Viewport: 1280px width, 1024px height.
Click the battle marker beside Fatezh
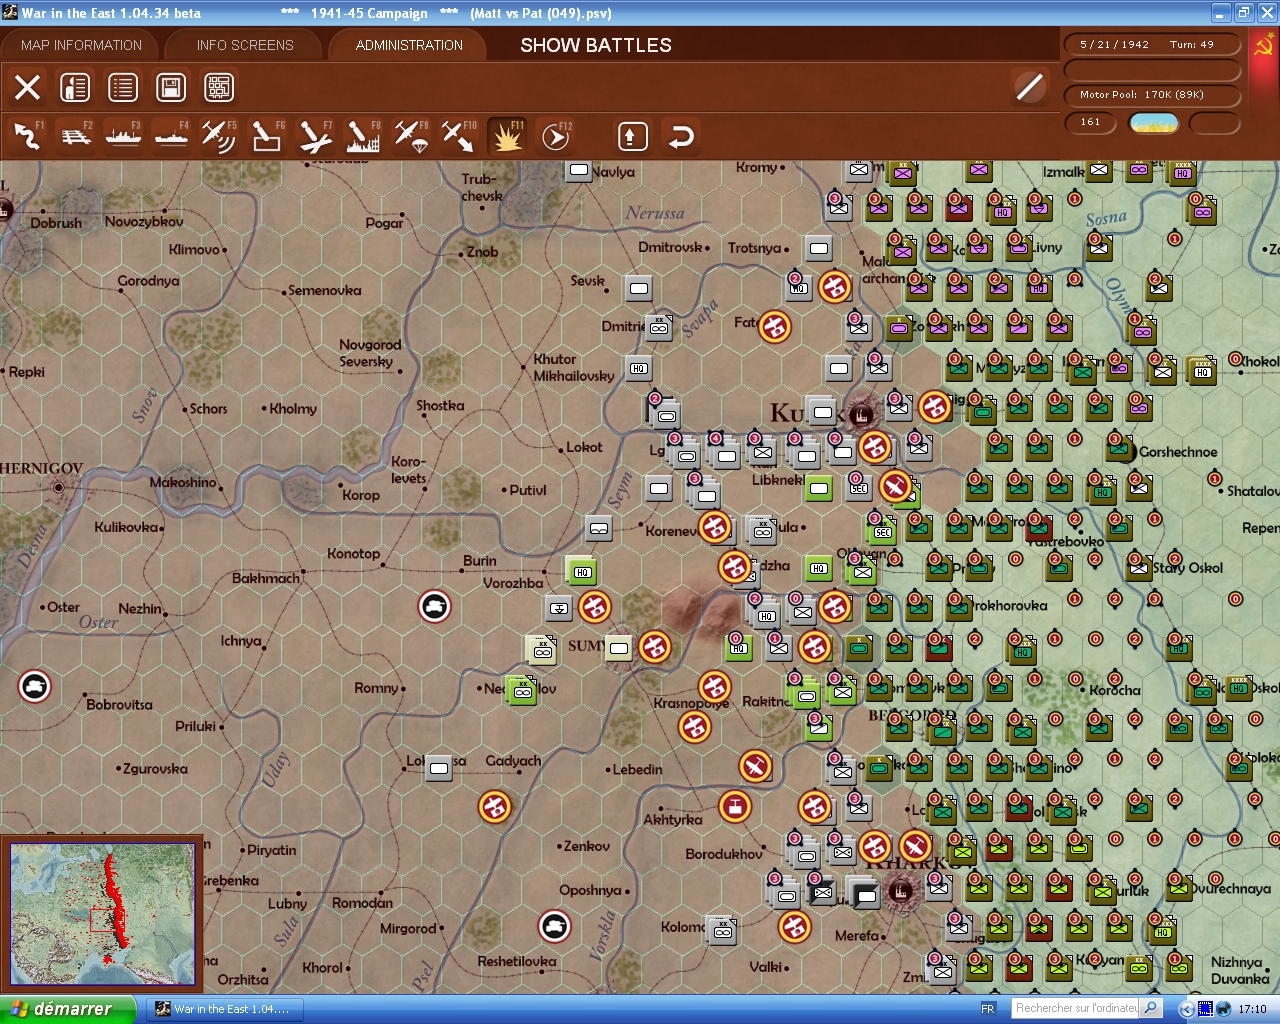(x=775, y=327)
